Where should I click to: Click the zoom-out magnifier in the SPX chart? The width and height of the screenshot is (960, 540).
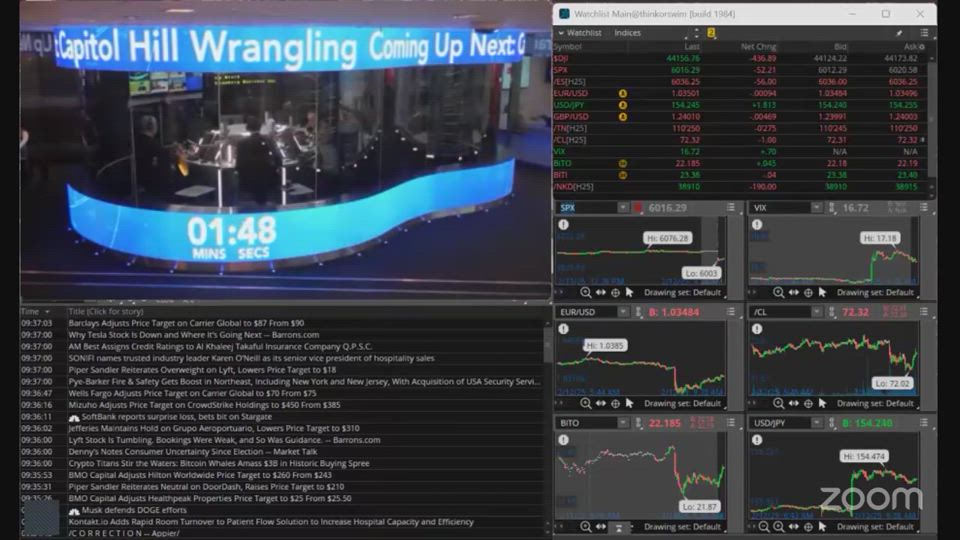tap(586, 293)
